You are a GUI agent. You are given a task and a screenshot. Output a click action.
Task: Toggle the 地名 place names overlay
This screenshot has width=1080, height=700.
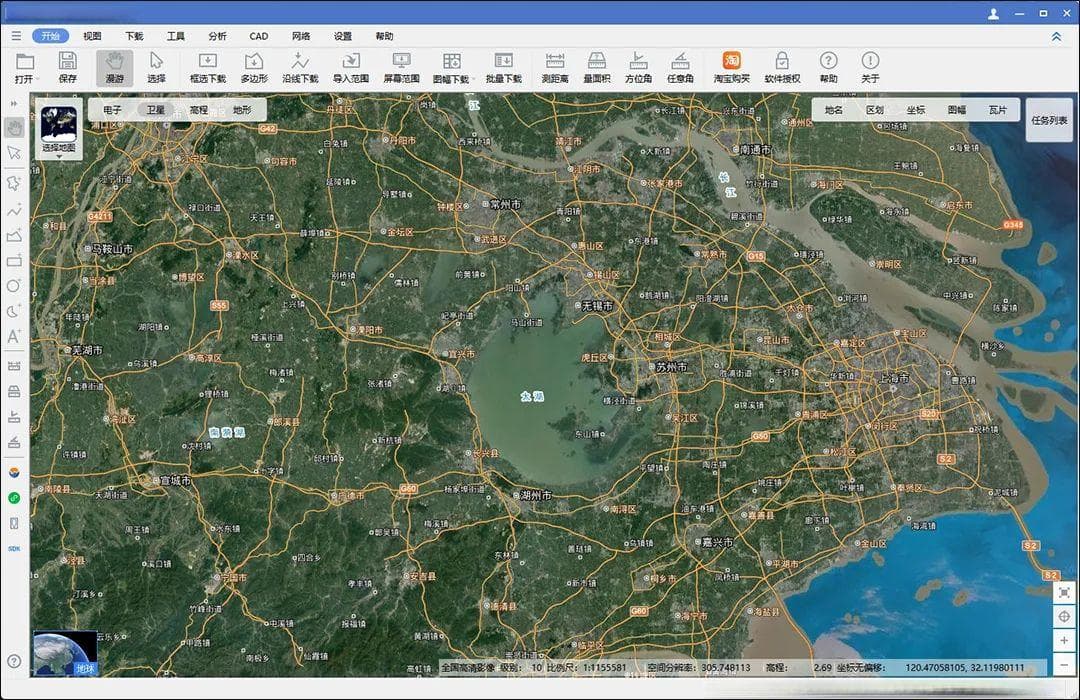(833, 110)
